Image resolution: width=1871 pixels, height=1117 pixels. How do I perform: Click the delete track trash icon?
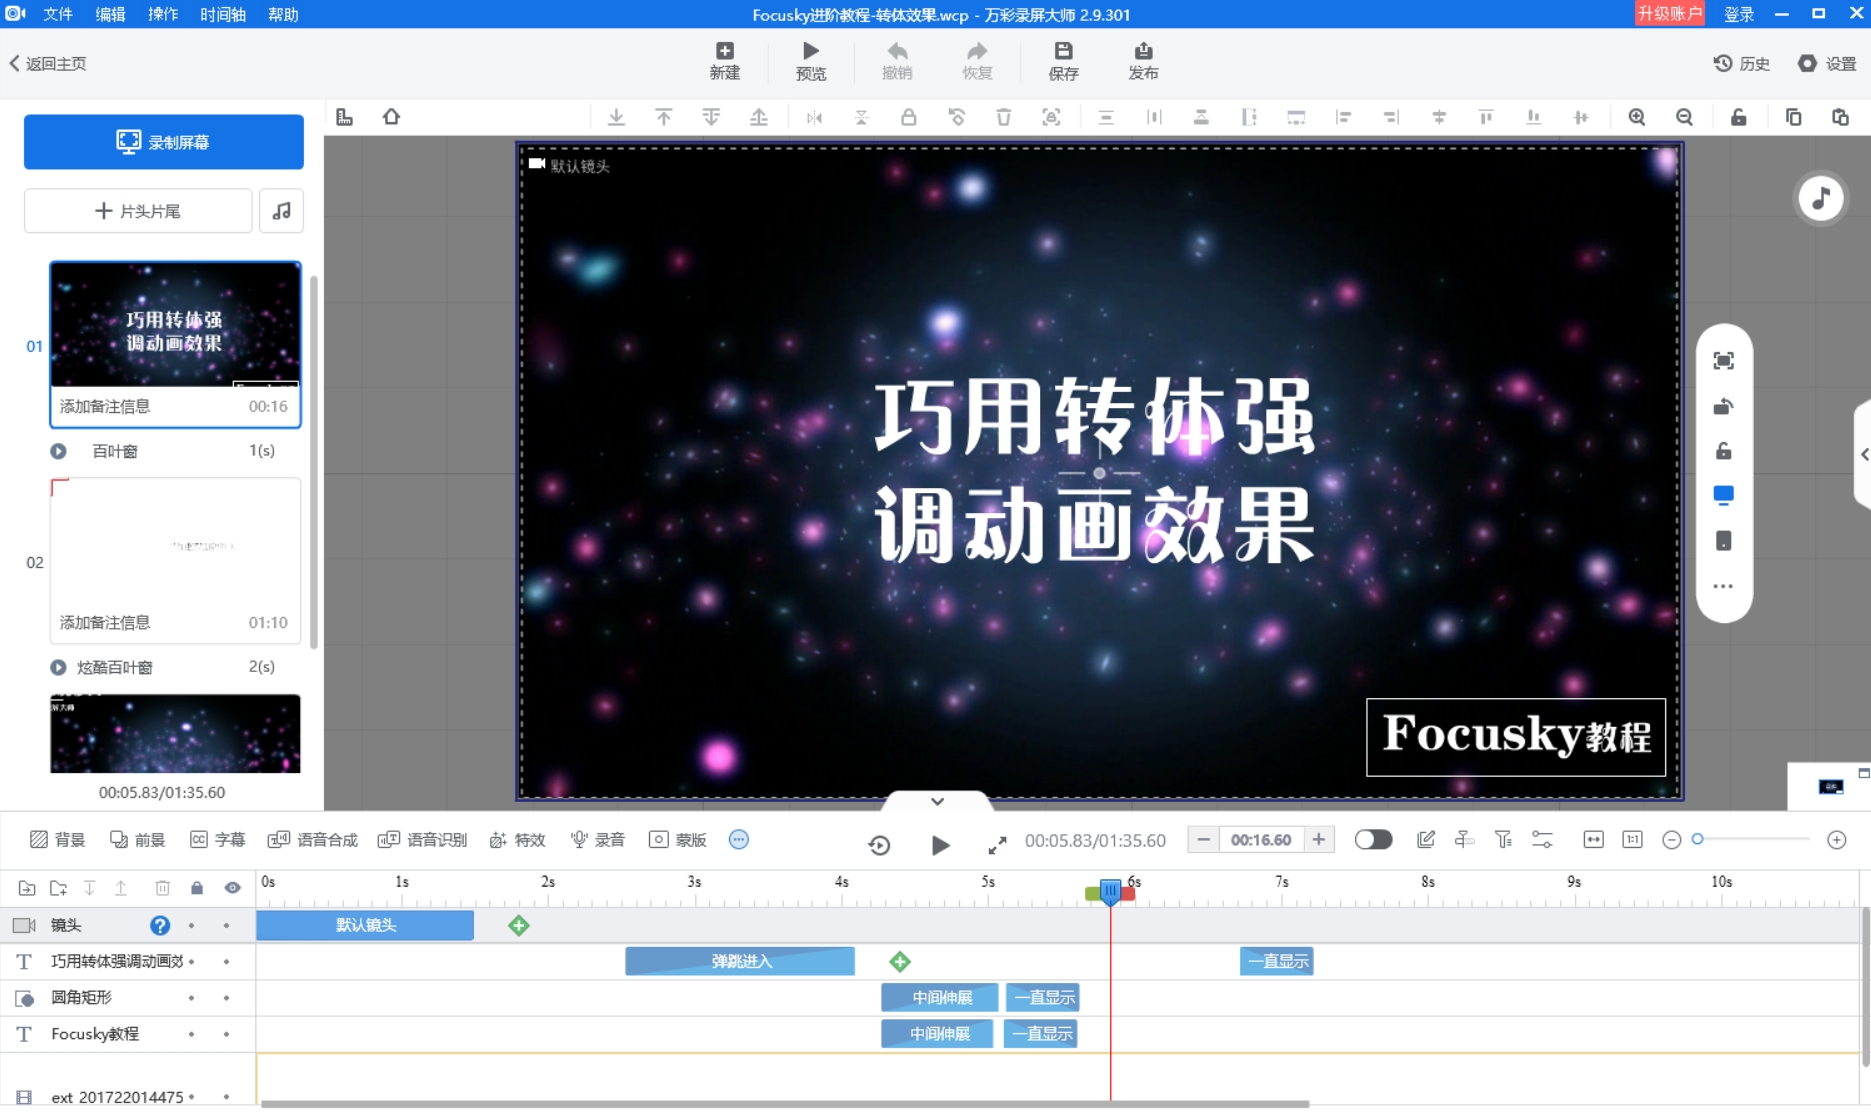click(163, 888)
